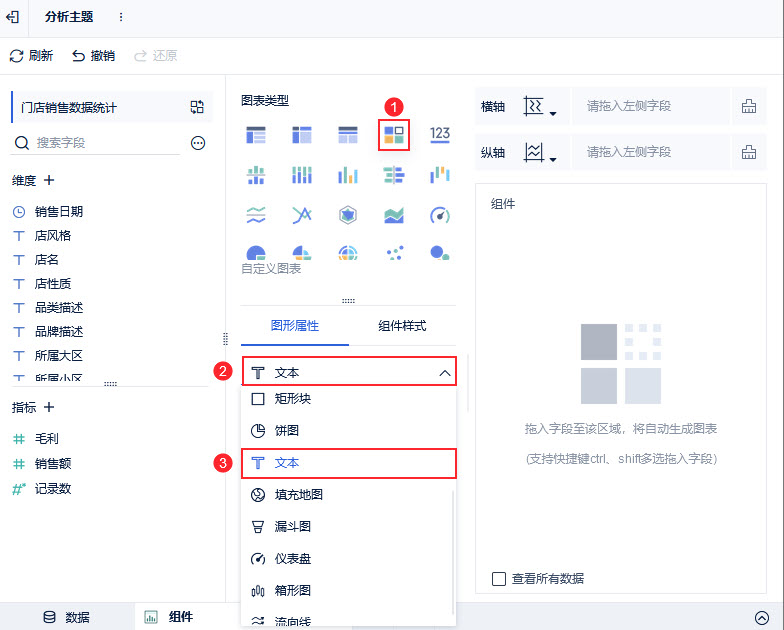Select the stacked column chart icon
Screen dimensions: 784x630
point(302,176)
